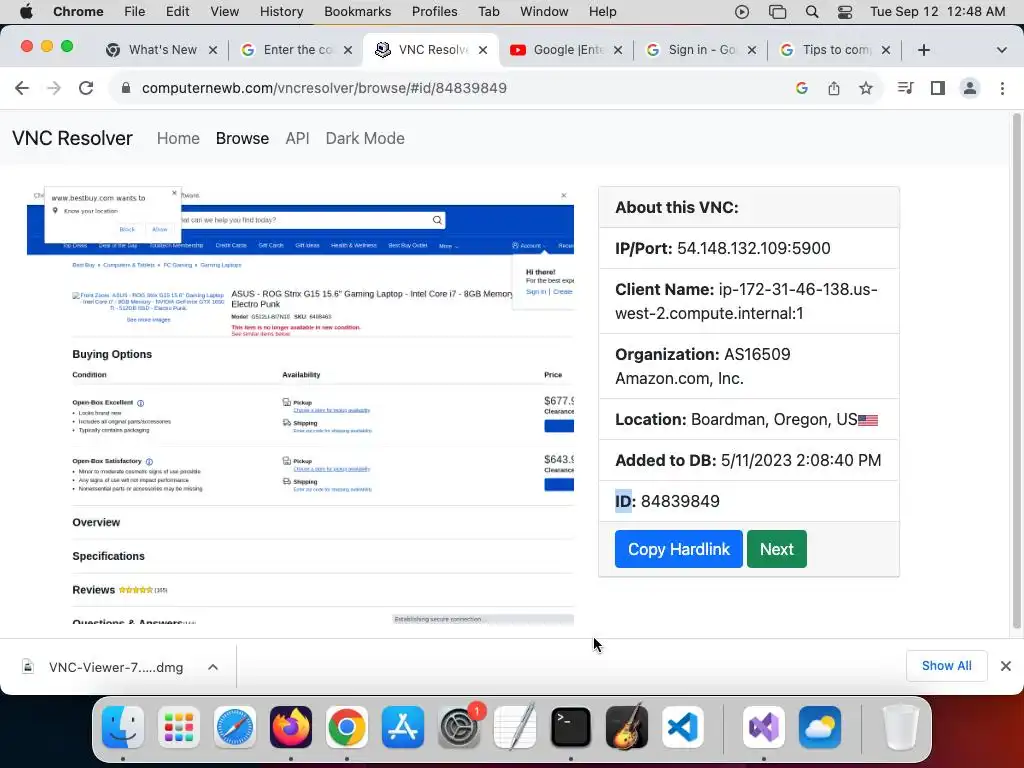1024x768 pixels.
Task: Close the downloads bar
Action: tap(1006, 665)
